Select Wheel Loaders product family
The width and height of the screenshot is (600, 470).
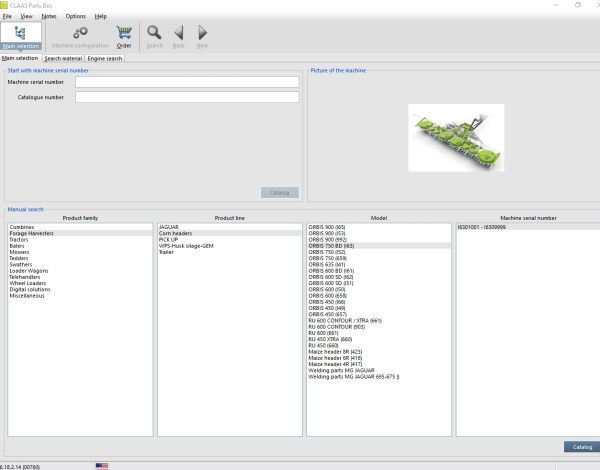pyautogui.click(x=80, y=283)
